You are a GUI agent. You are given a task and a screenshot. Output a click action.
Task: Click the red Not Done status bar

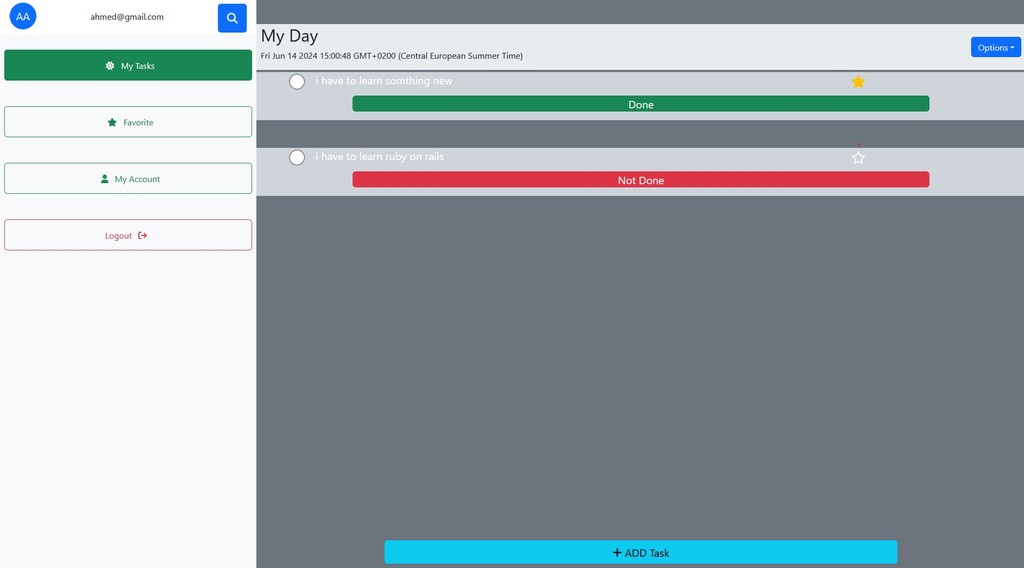(641, 180)
